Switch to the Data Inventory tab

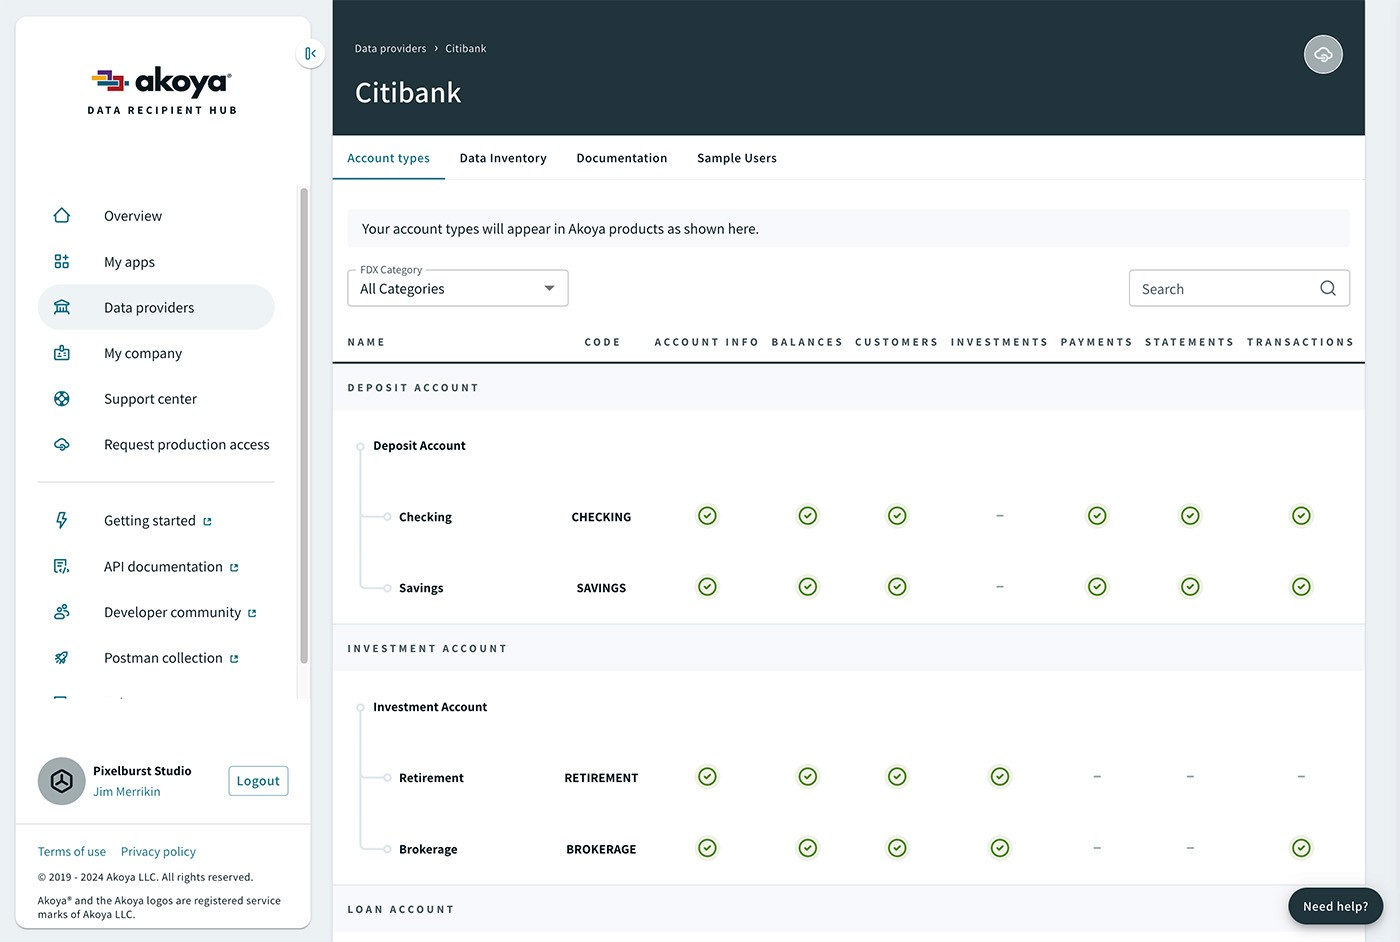pos(503,158)
